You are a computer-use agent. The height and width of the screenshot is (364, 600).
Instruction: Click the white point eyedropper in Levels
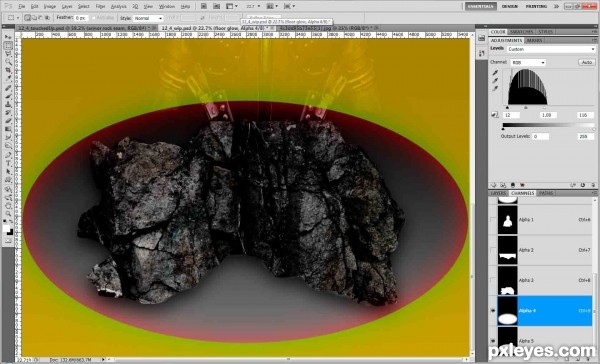click(496, 88)
